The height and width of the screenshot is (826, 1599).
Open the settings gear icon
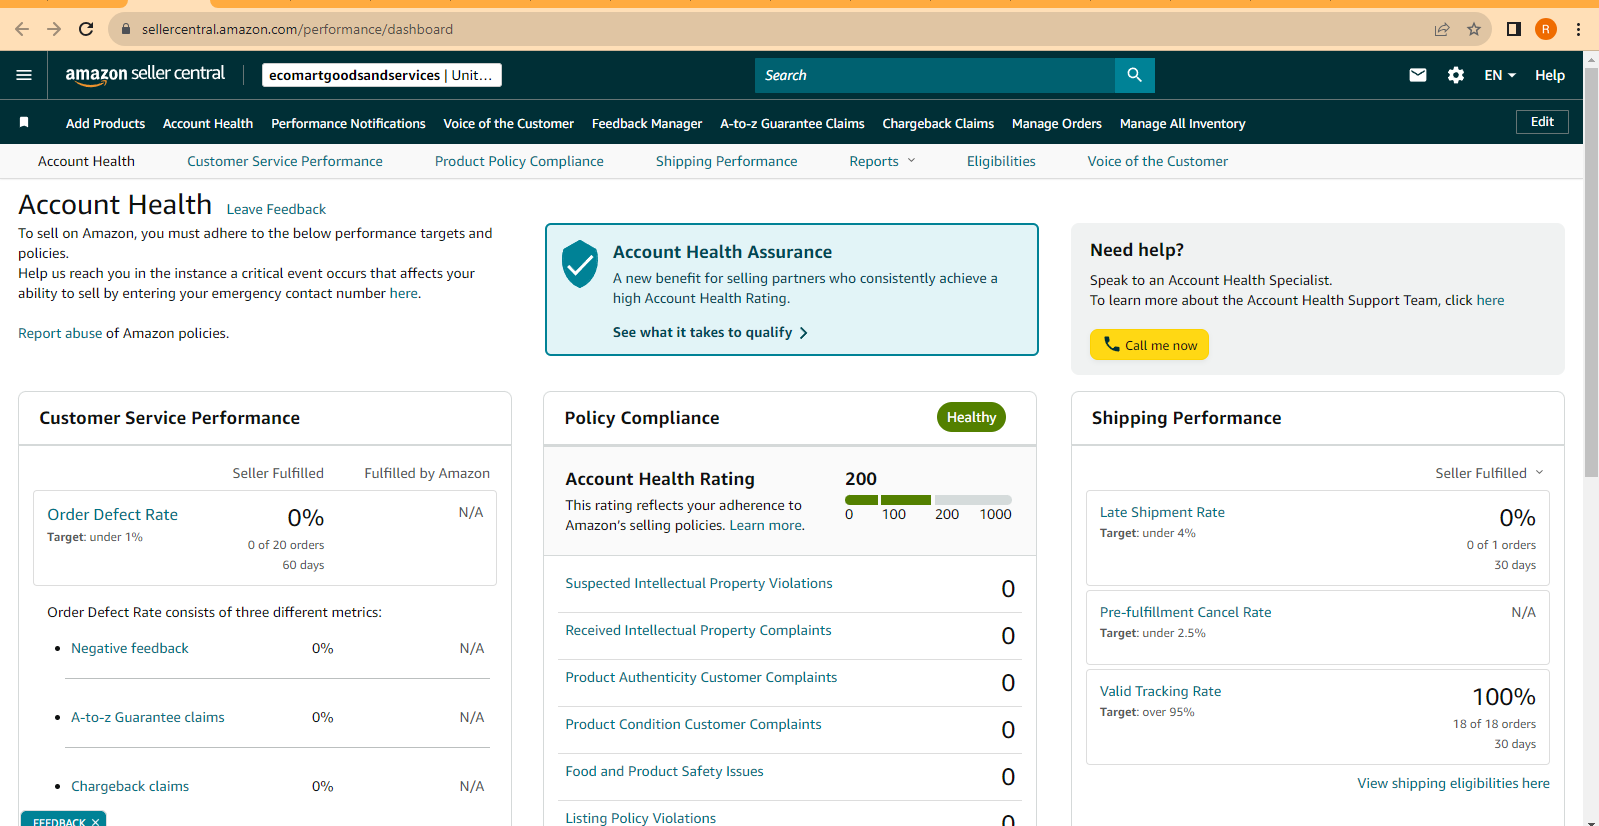click(1456, 75)
